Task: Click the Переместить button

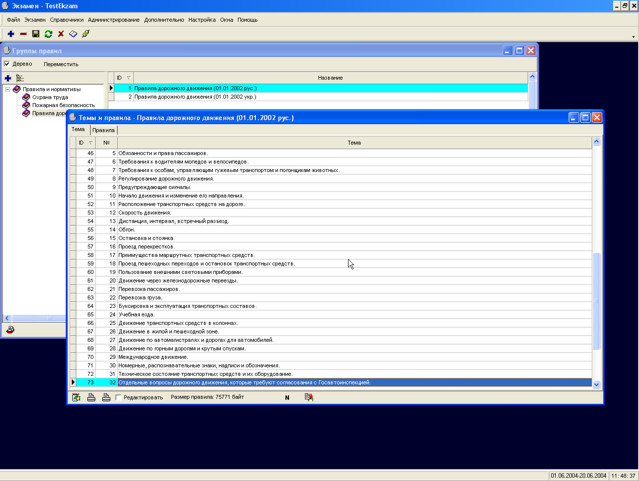Action: point(60,64)
